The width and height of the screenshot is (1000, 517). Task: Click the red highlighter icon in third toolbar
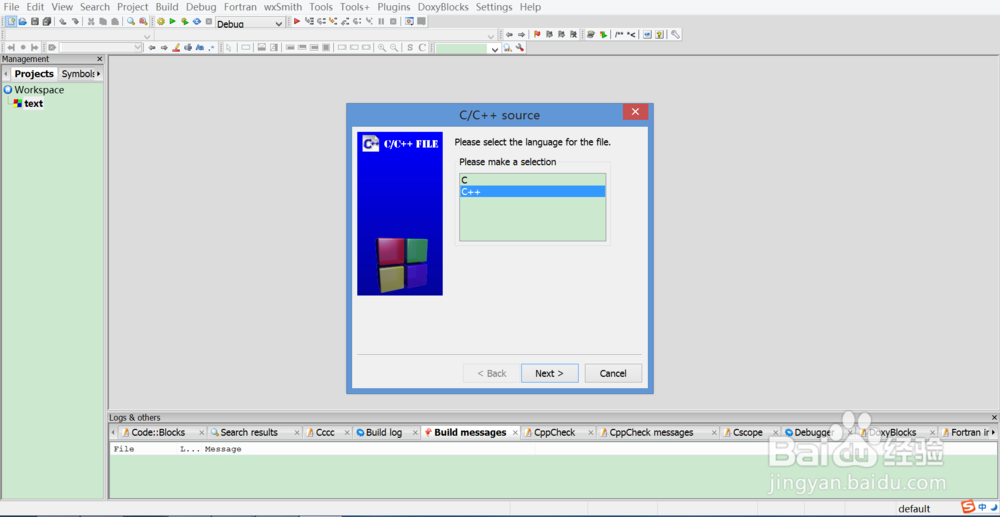[x=177, y=47]
